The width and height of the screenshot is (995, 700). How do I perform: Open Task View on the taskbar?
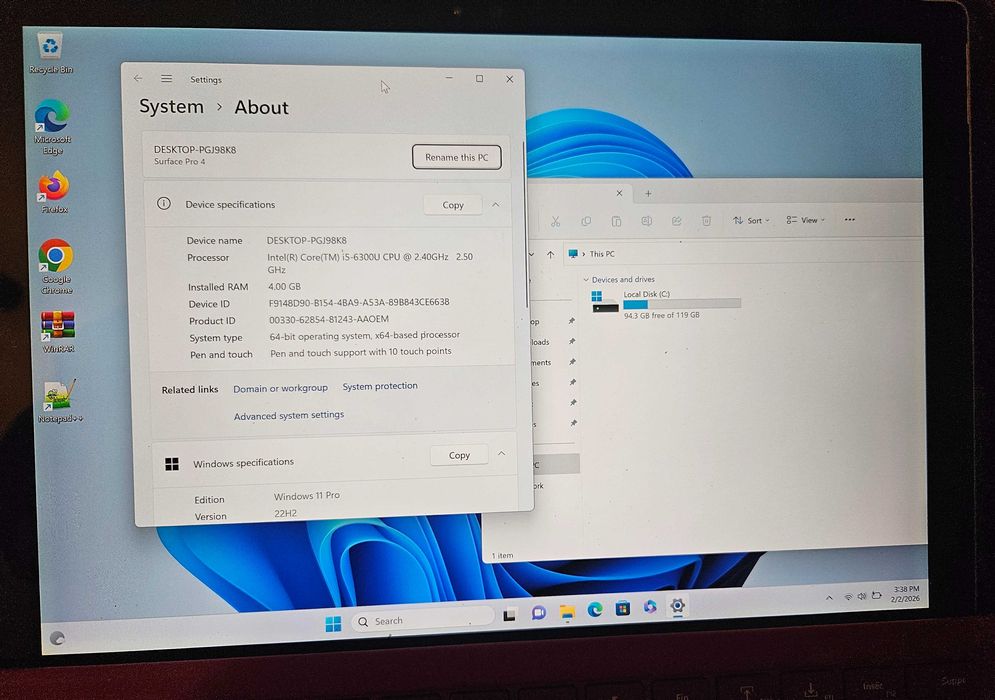[510, 614]
